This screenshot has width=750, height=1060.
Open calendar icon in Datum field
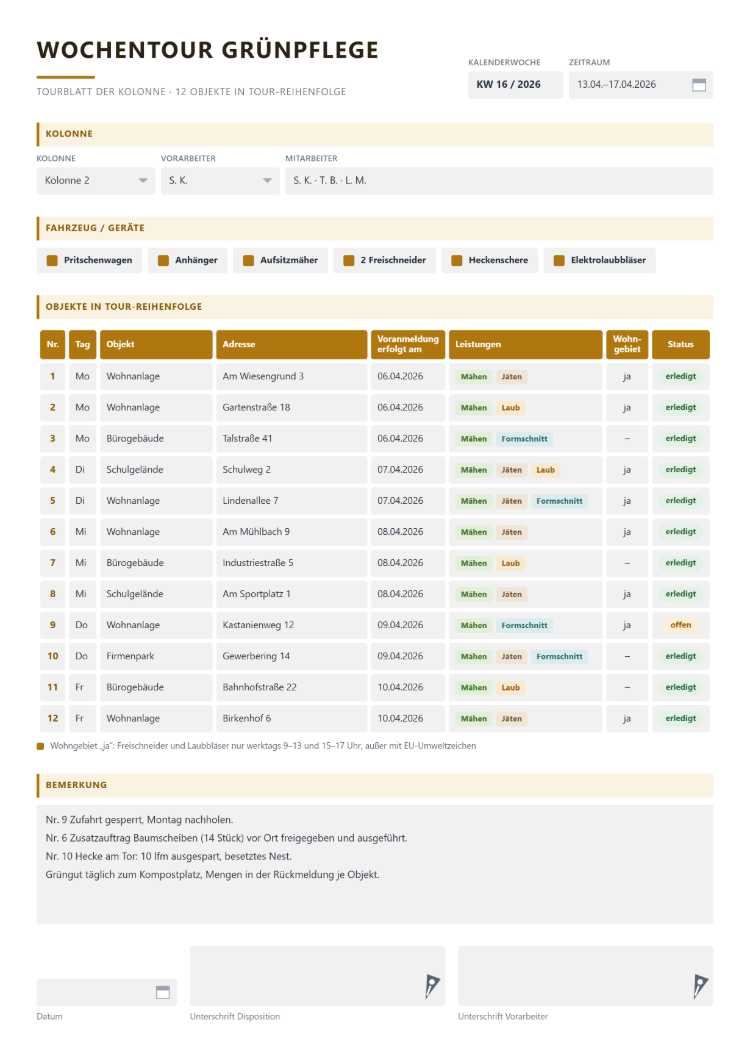point(162,992)
